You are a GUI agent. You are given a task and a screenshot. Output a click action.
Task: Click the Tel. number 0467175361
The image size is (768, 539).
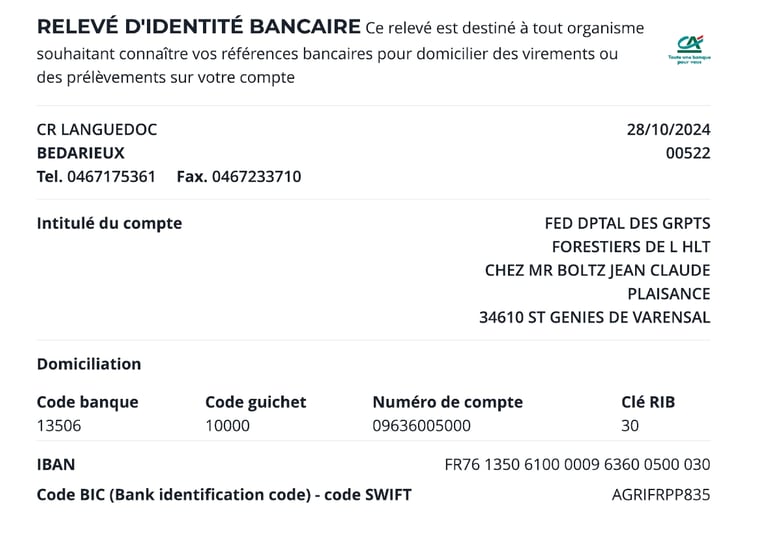[x=111, y=176]
